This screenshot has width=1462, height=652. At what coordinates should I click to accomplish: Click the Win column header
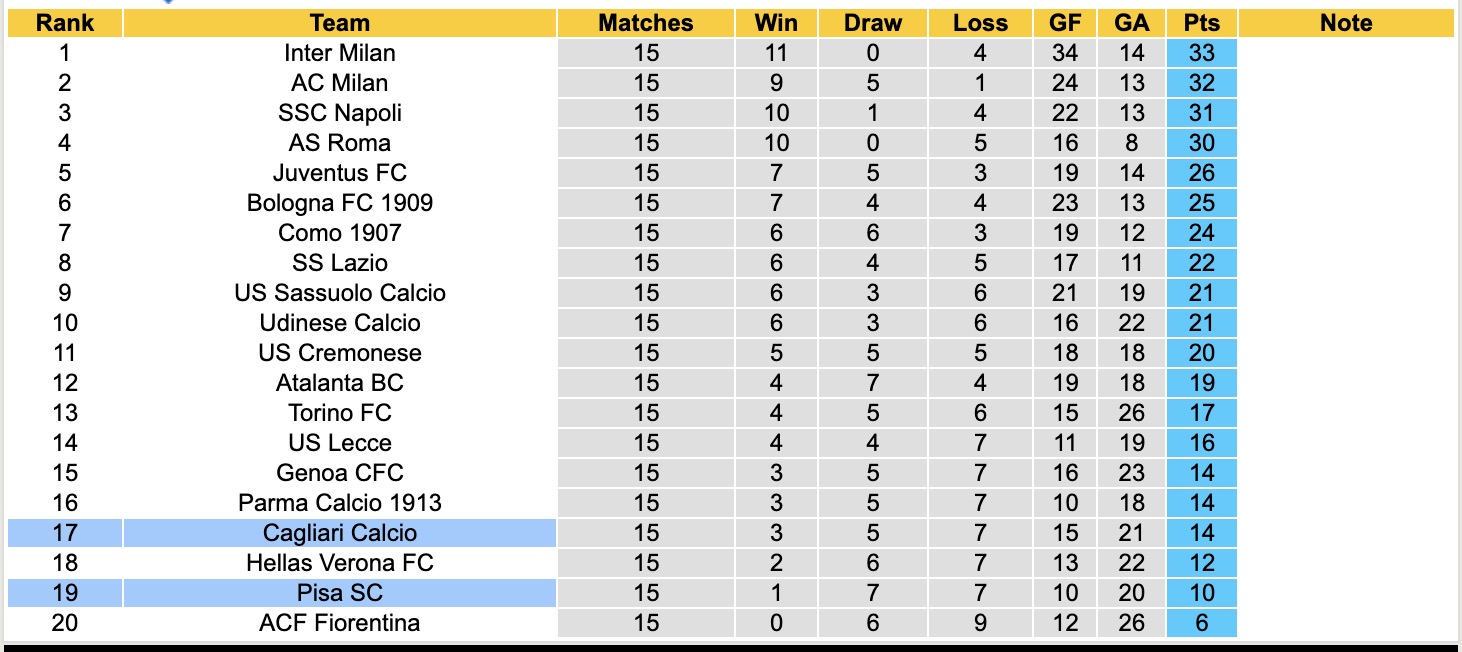point(776,23)
